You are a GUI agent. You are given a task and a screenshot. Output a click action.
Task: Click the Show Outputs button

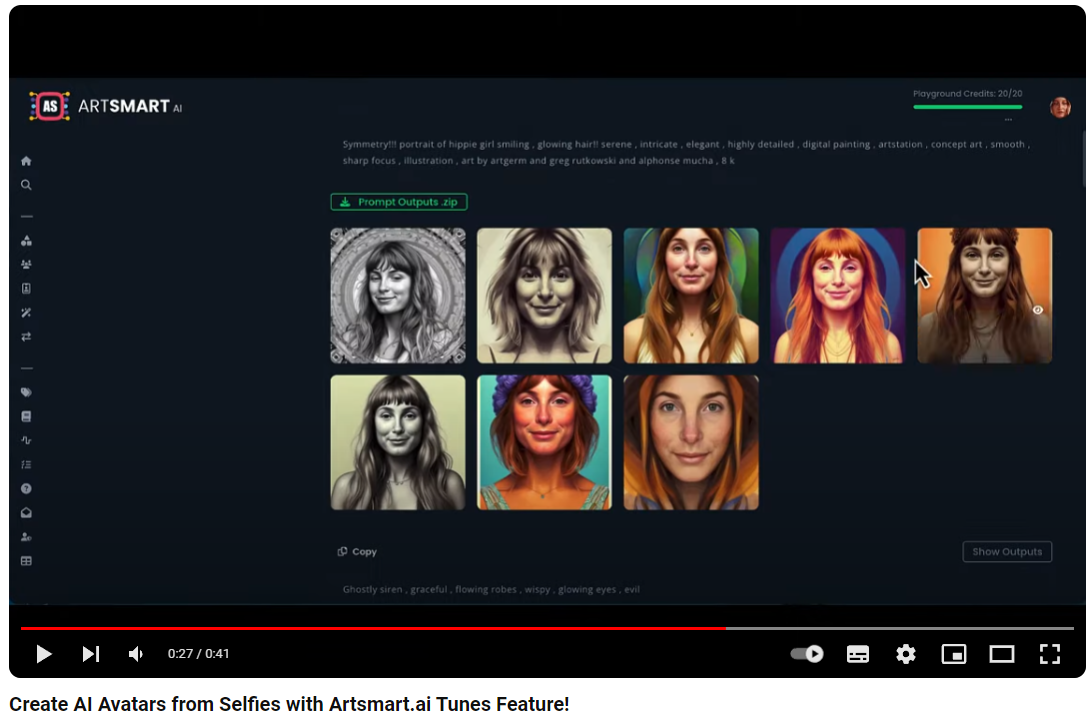pyautogui.click(x=1007, y=551)
